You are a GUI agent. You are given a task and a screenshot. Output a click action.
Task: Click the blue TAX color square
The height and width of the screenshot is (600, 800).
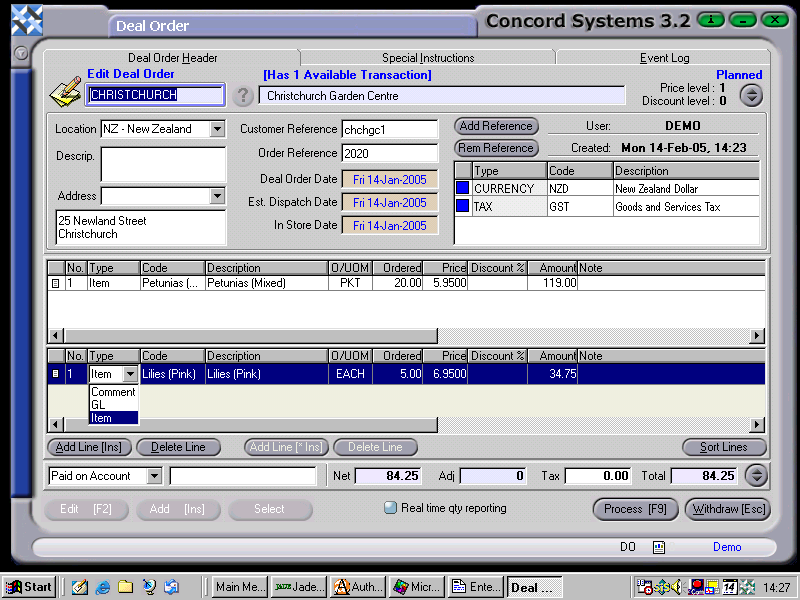point(462,203)
